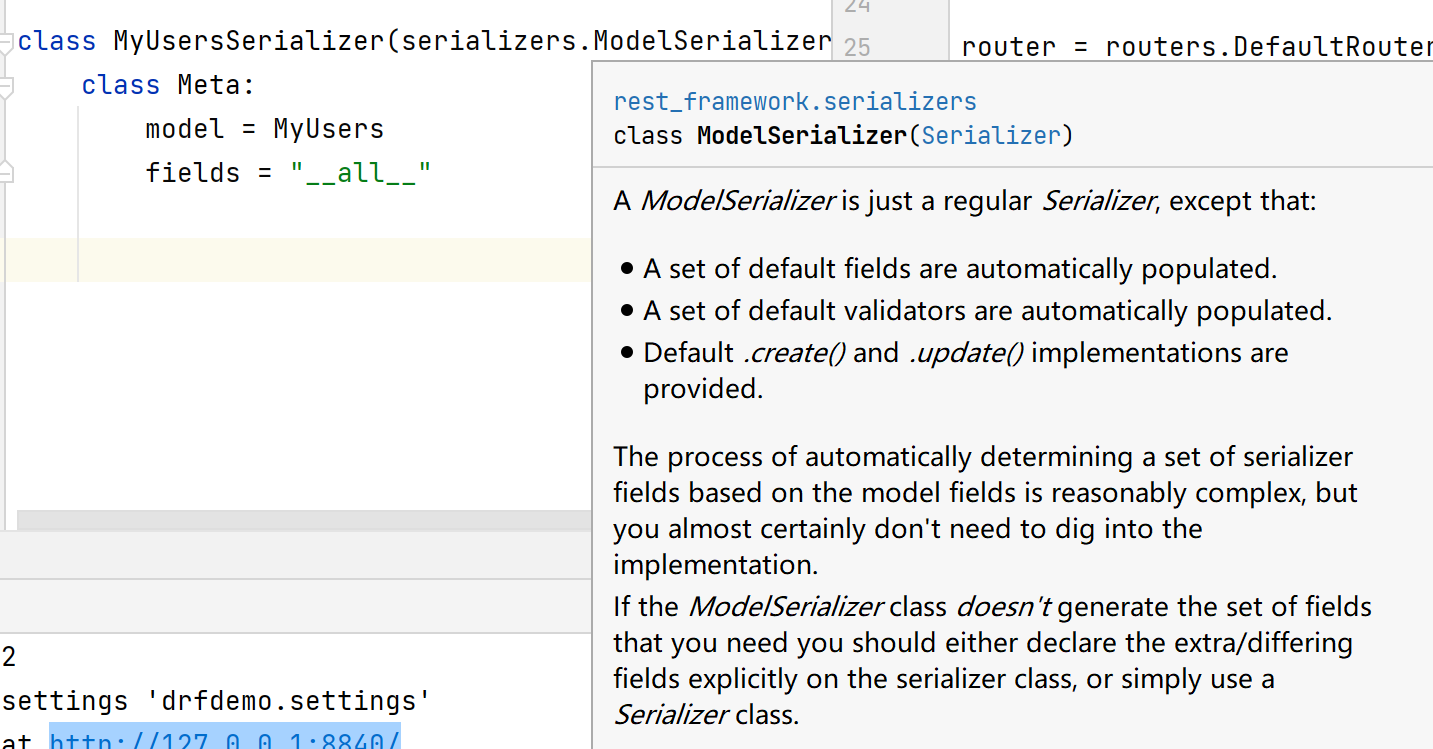Open the rest_framework.serializers module link
This screenshot has width=1433, height=749.
[794, 102]
